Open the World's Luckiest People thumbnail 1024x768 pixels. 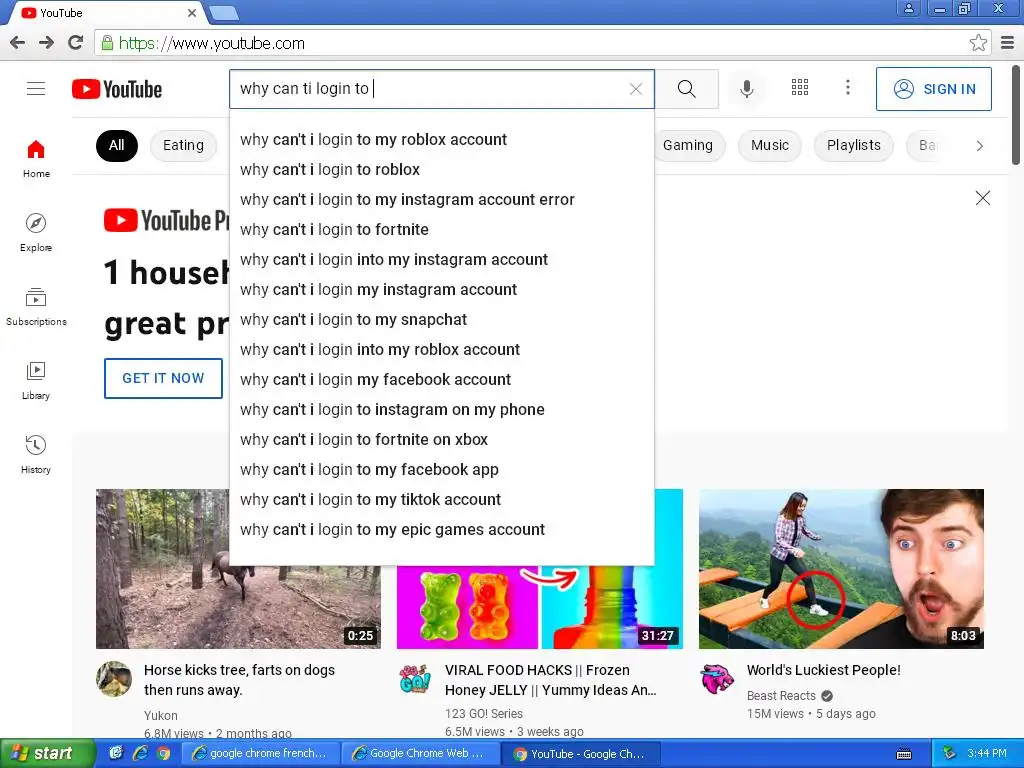[x=841, y=569]
